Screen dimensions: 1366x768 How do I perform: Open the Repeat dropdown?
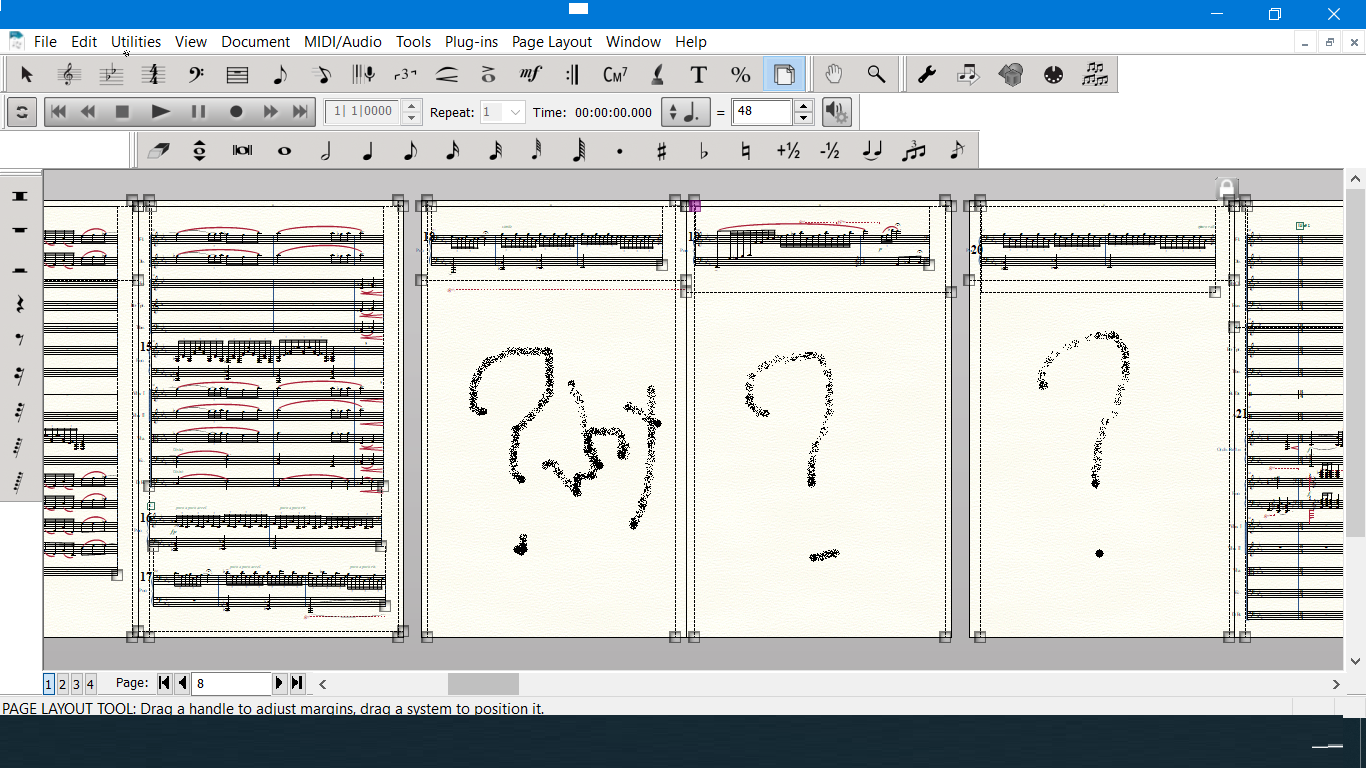click(515, 112)
